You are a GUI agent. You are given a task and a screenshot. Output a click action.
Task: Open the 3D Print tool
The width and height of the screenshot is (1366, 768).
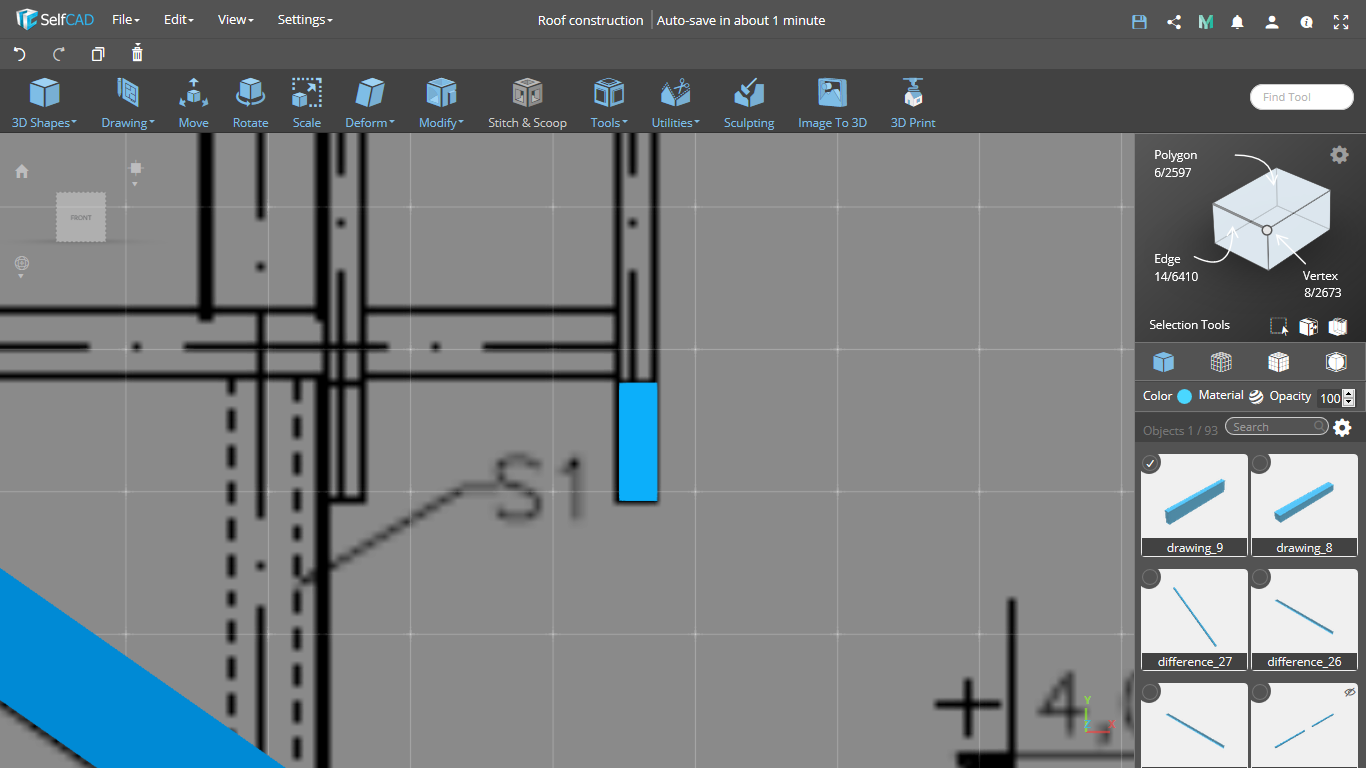coord(913,104)
